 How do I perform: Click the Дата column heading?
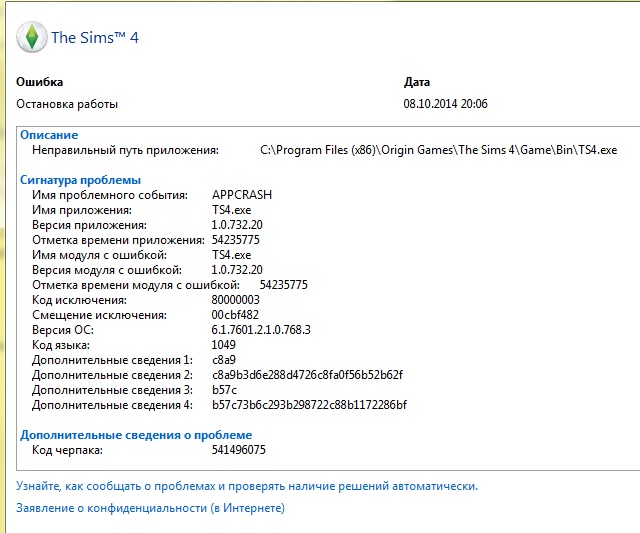click(417, 82)
